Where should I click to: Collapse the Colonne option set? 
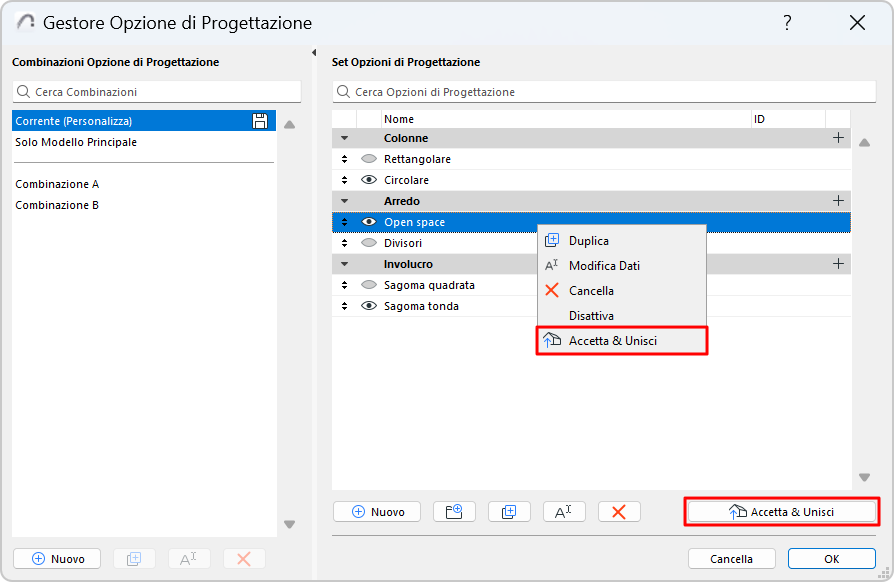345,138
